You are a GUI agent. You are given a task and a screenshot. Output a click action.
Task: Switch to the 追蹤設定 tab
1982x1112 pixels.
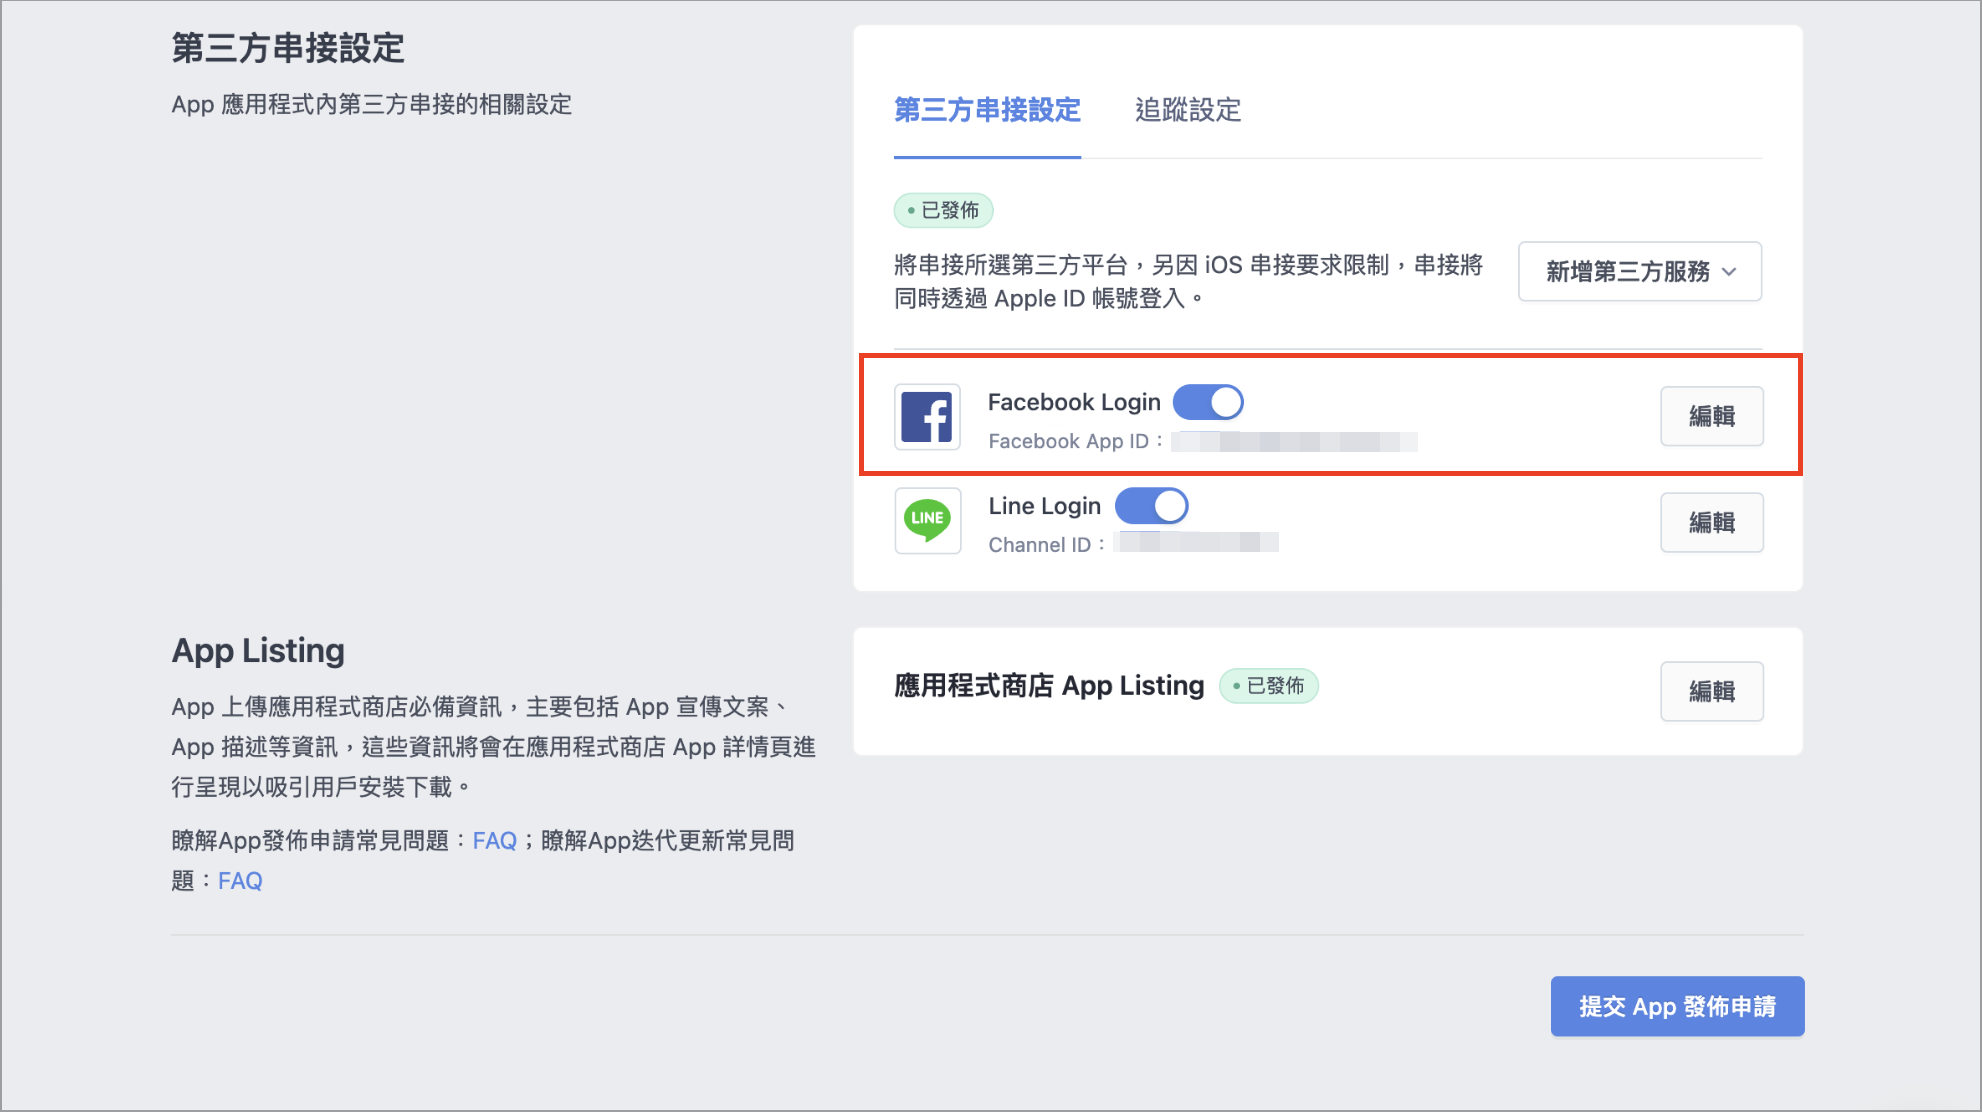click(x=1188, y=110)
